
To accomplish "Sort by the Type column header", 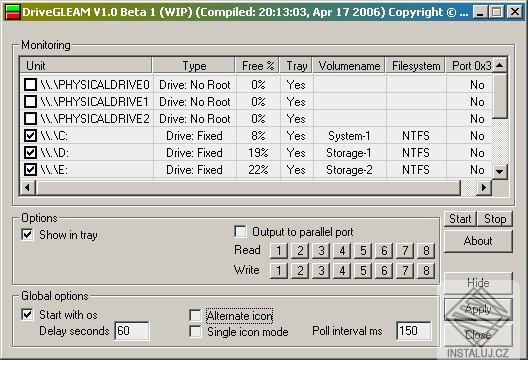I will [x=194, y=65].
